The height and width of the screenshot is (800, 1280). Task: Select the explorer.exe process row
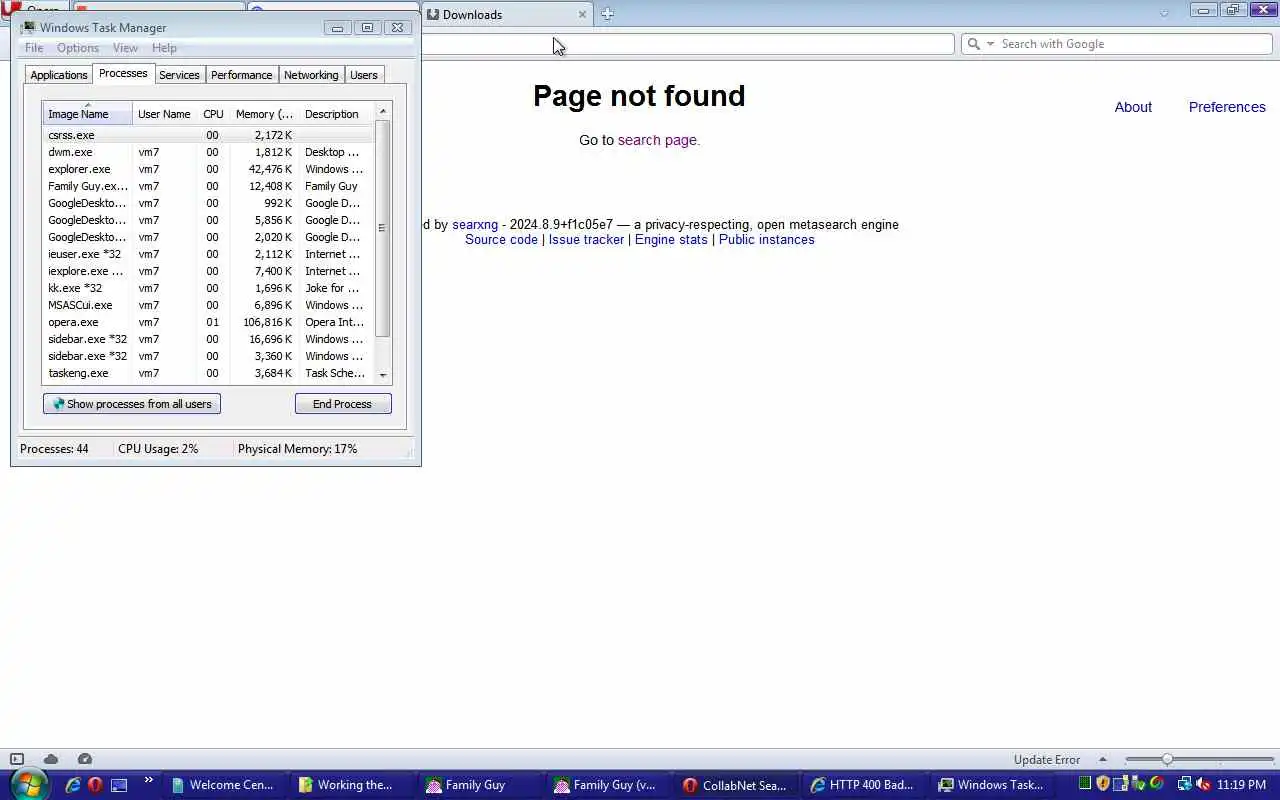coord(208,169)
